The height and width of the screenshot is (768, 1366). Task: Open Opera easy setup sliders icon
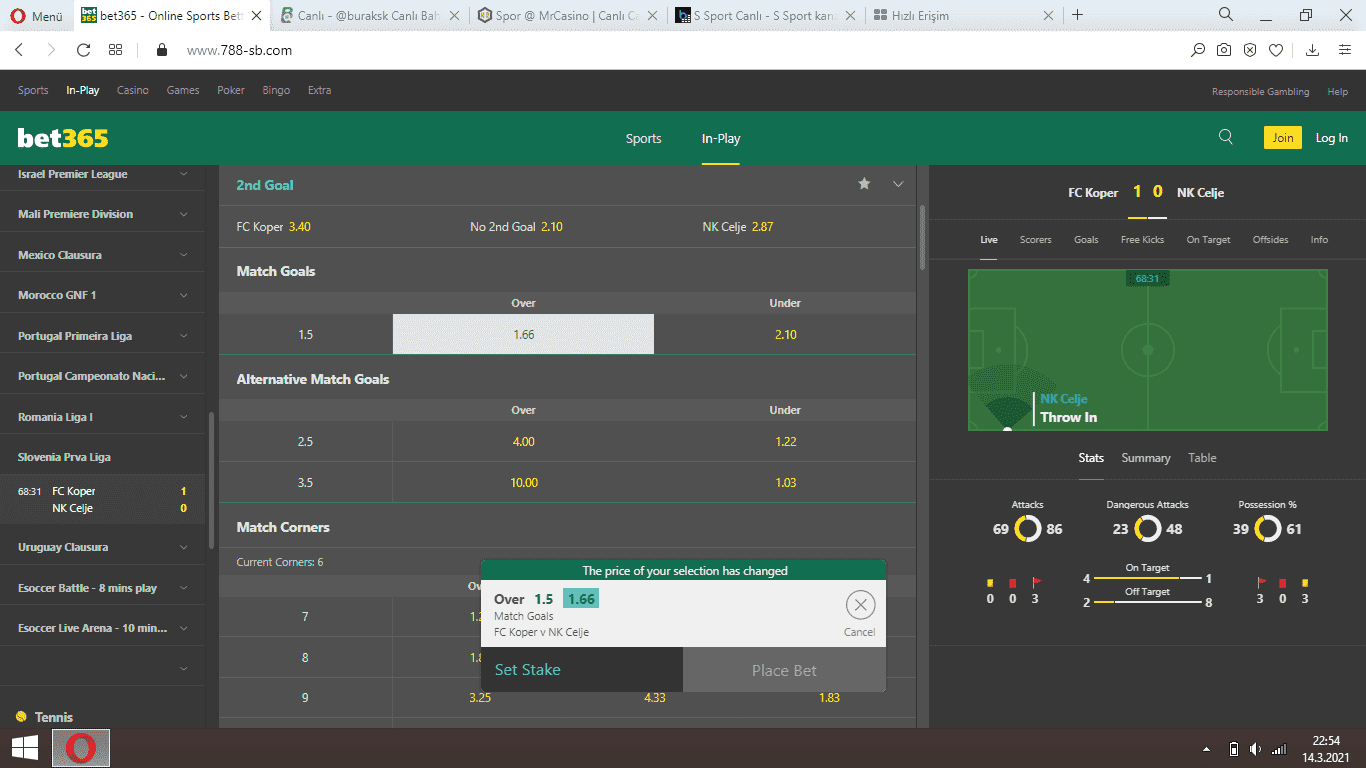(x=1345, y=50)
